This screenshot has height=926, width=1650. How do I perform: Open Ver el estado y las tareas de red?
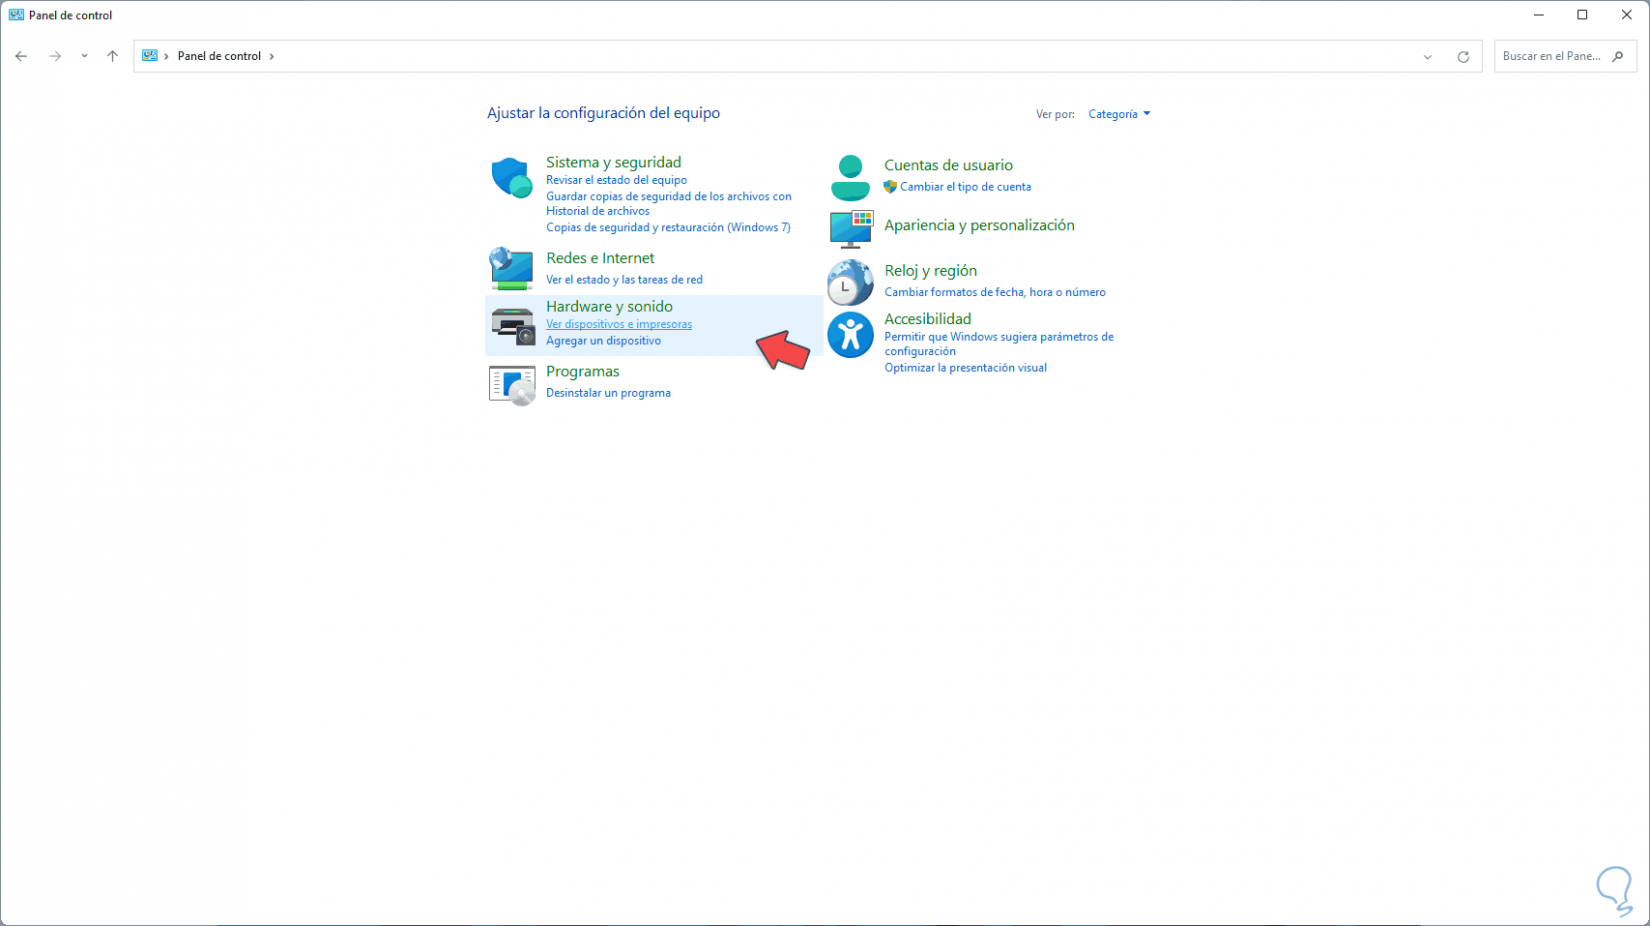[x=624, y=280]
